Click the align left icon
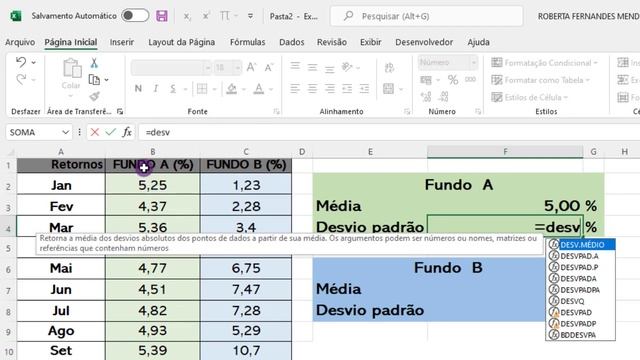This screenshot has height=360, width=640. (295, 89)
